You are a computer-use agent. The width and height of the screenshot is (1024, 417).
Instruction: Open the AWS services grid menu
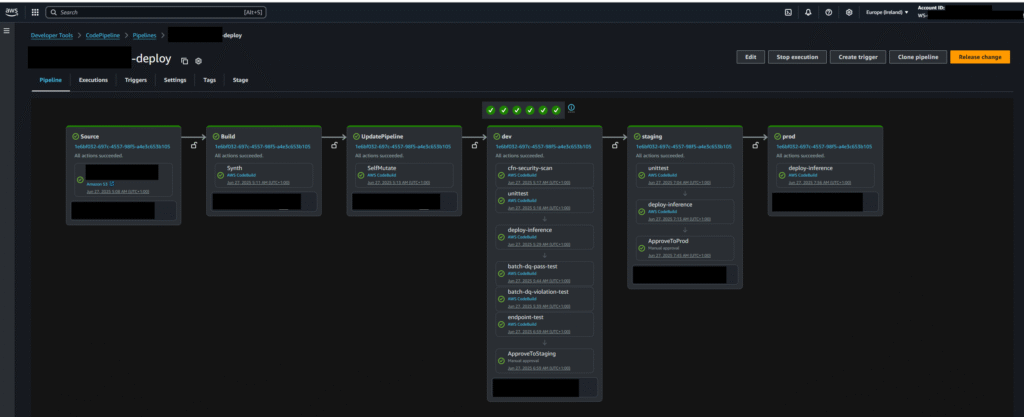tap(35, 12)
